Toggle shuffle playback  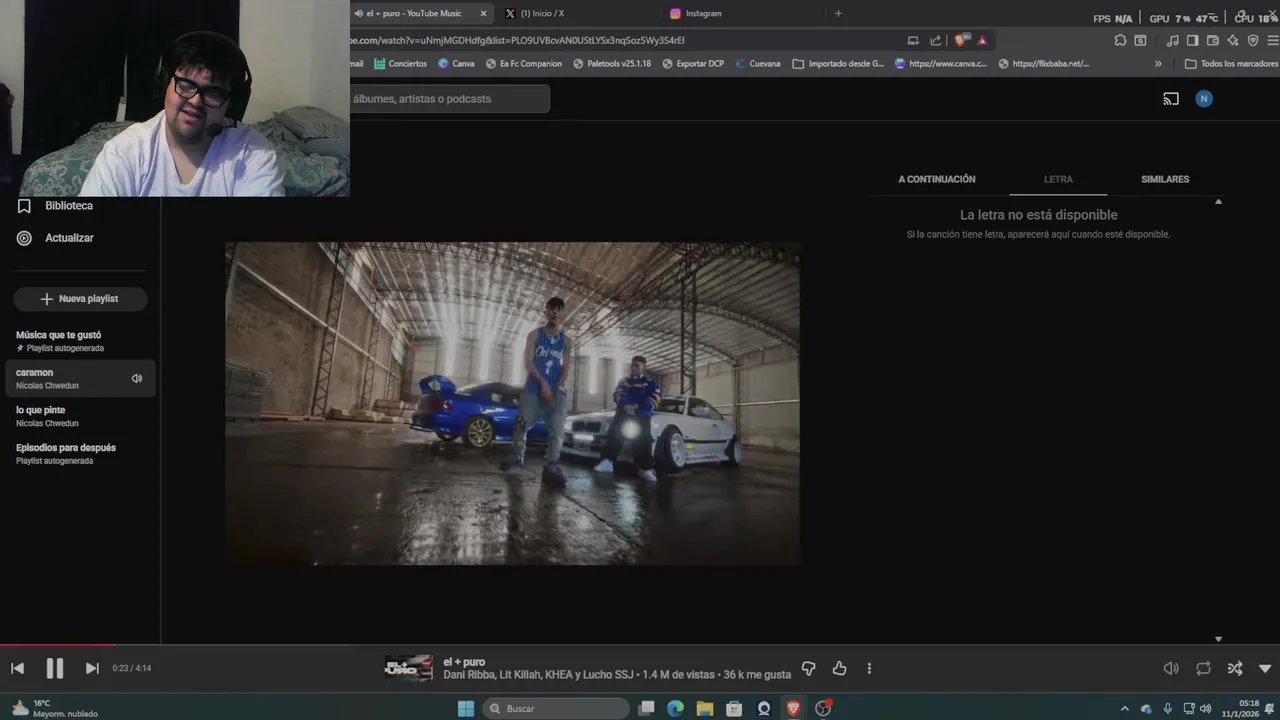tap(1235, 668)
